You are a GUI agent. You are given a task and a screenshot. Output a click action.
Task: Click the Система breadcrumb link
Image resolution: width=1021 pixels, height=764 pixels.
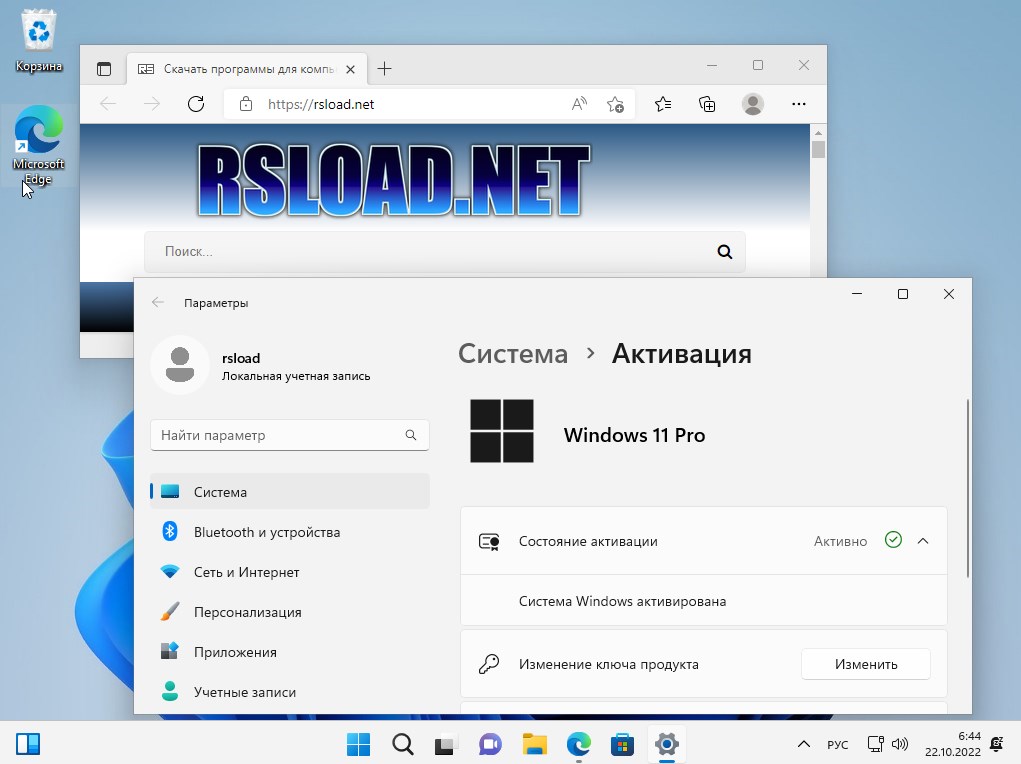(x=513, y=354)
